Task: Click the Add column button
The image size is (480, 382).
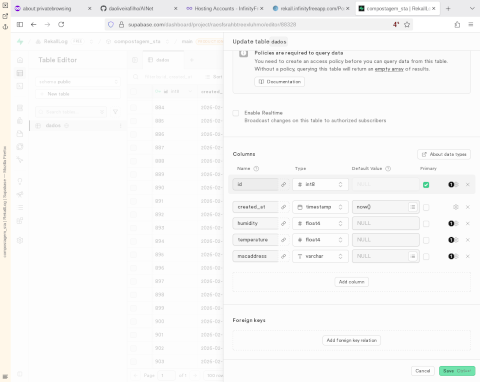Action: (x=352, y=282)
